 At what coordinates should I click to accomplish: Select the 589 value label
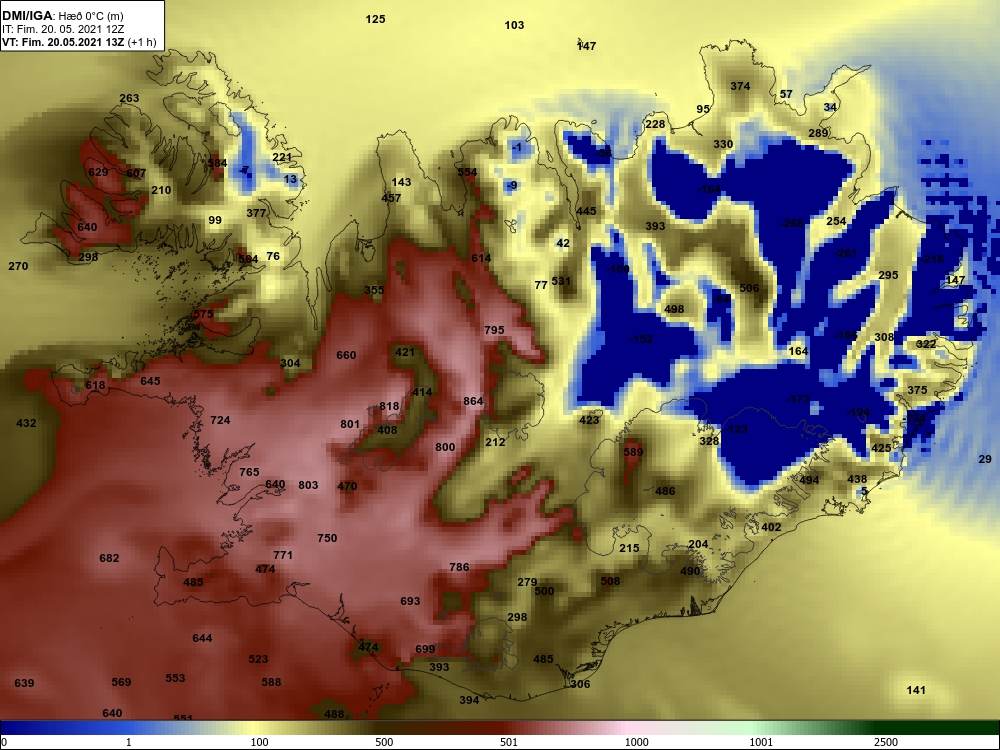(x=633, y=452)
